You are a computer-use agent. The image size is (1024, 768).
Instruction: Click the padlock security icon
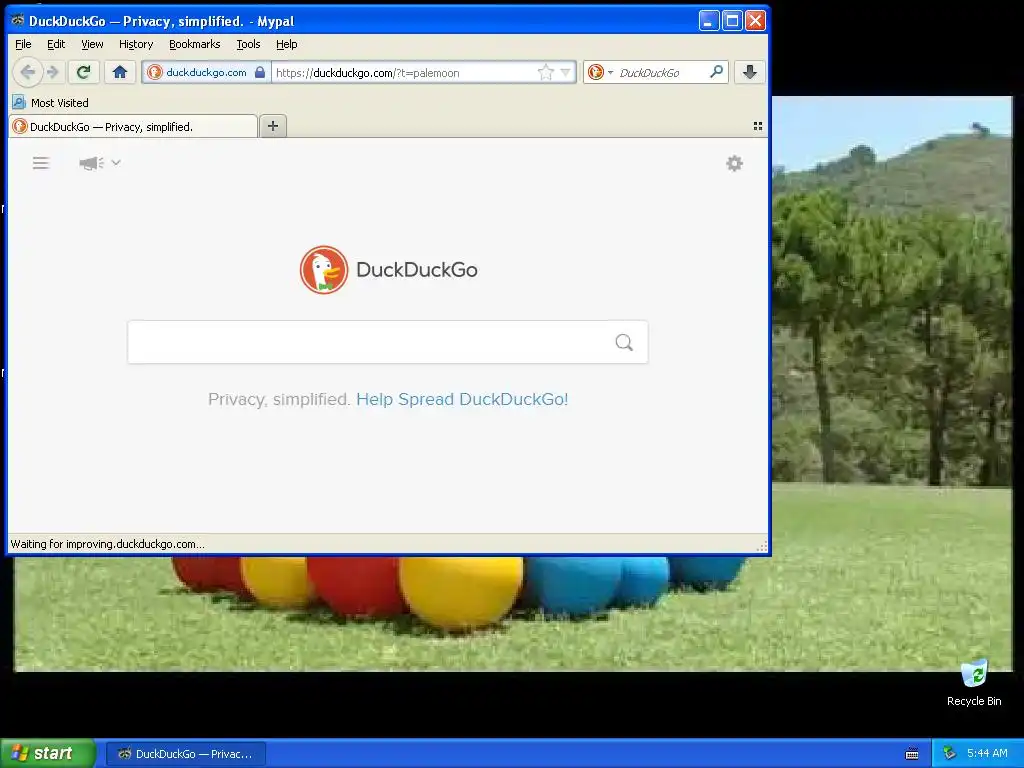[x=260, y=72]
